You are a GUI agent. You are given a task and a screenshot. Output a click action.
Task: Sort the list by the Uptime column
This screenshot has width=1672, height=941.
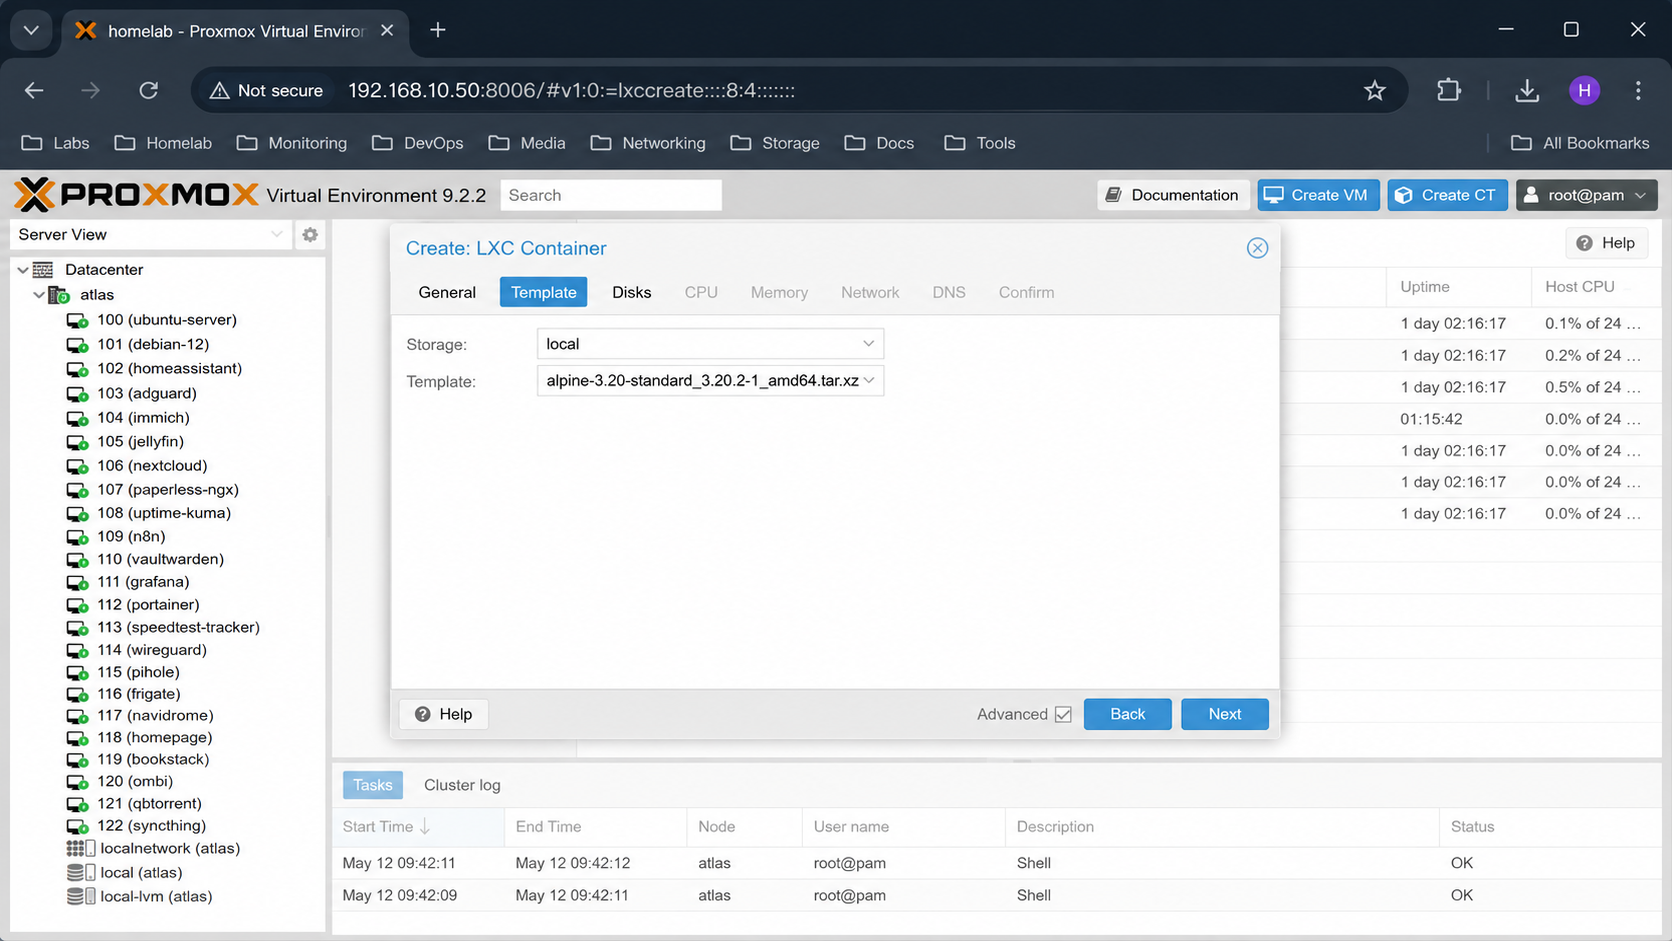(1458, 287)
